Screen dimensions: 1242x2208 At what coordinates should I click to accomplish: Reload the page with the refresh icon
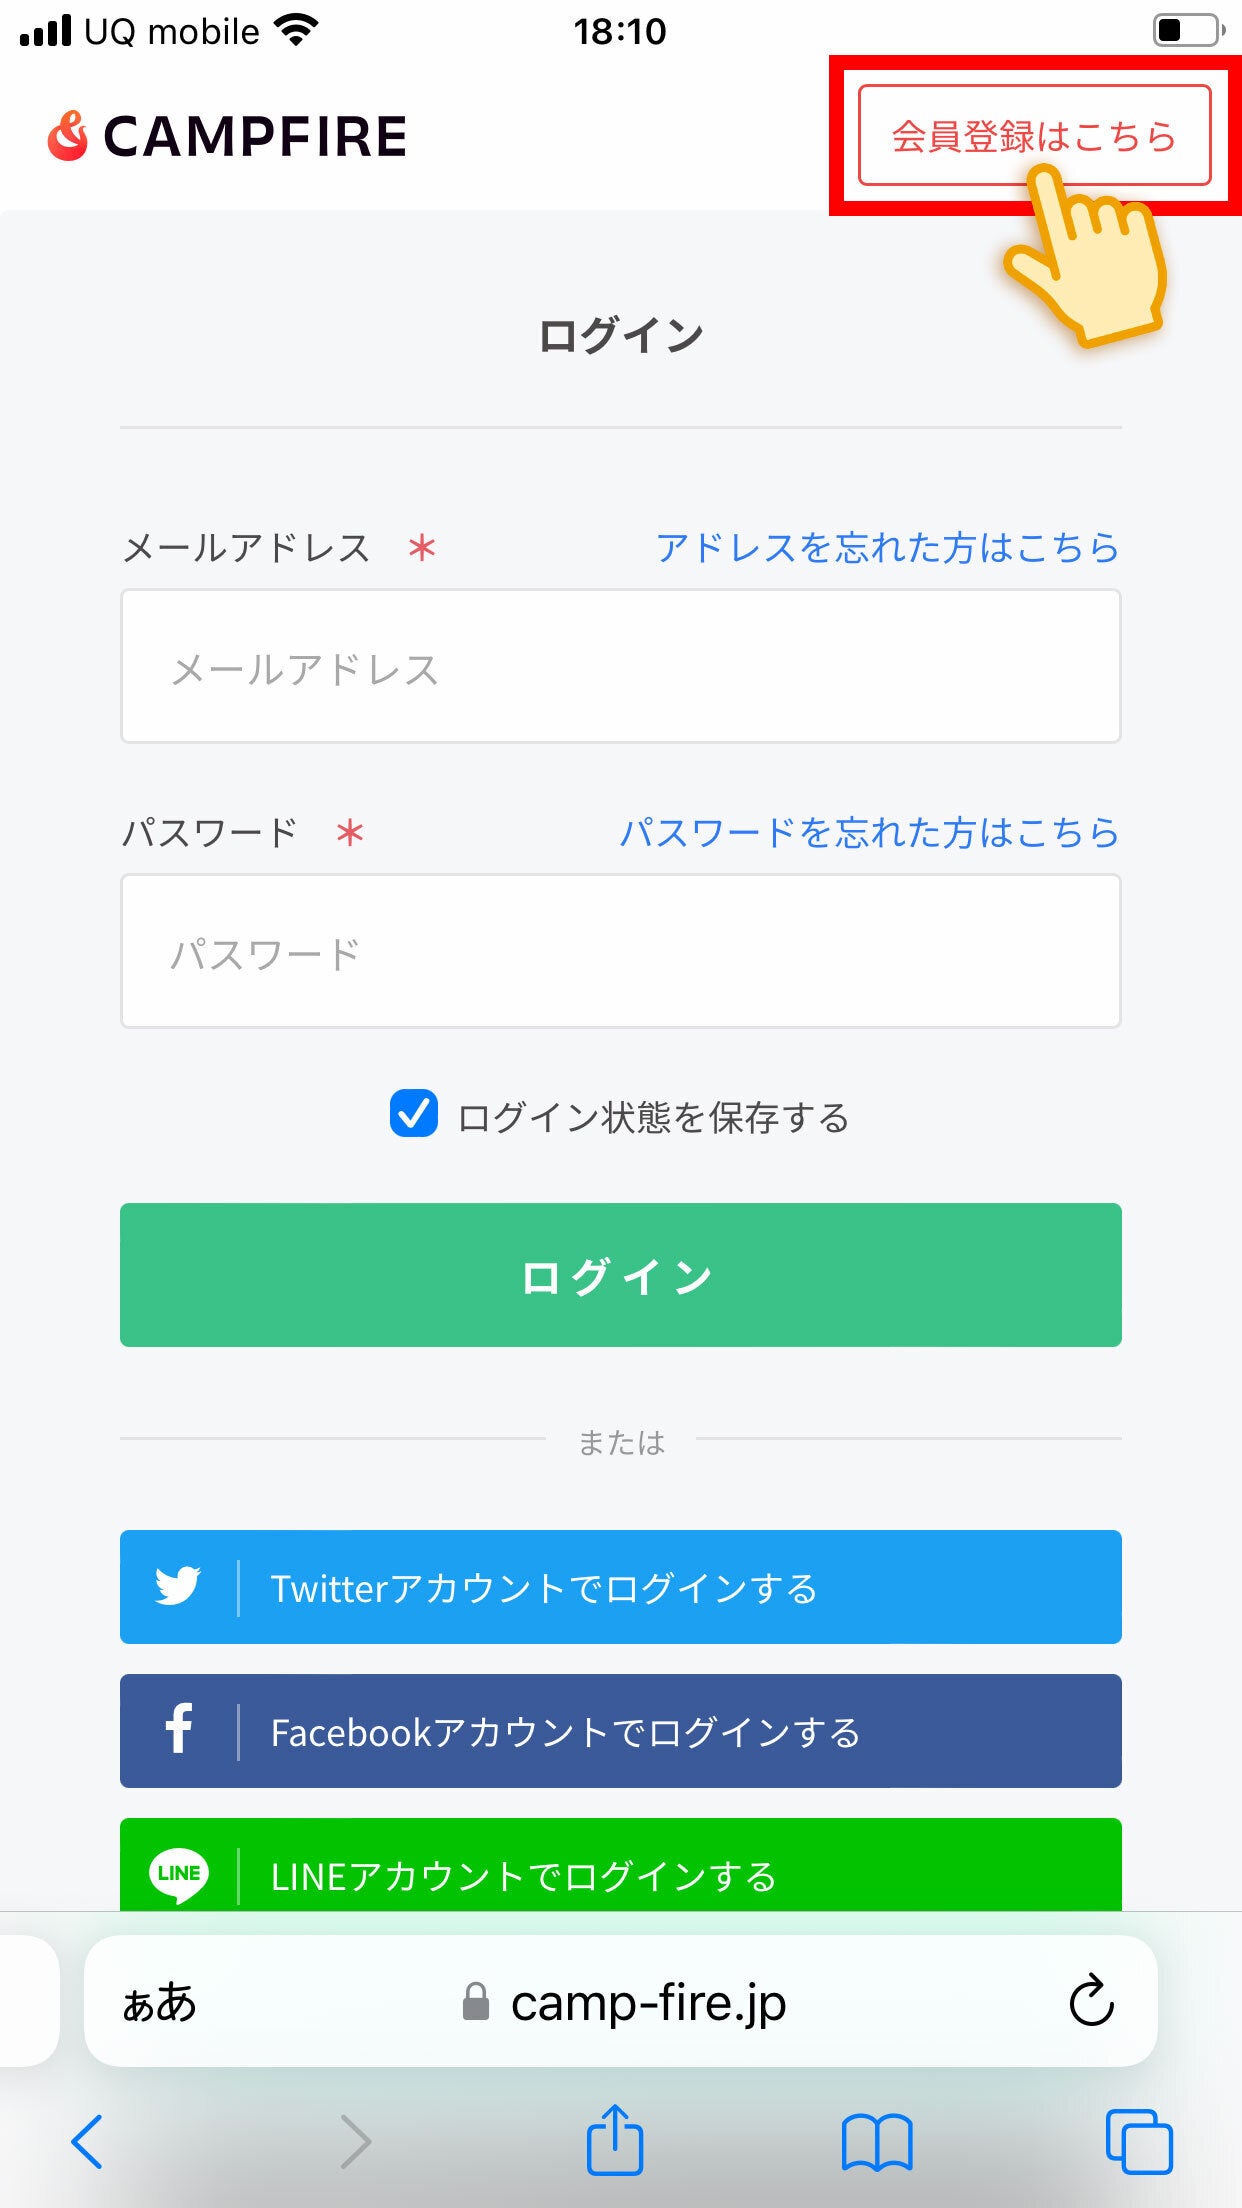click(x=1091, y=2001)
